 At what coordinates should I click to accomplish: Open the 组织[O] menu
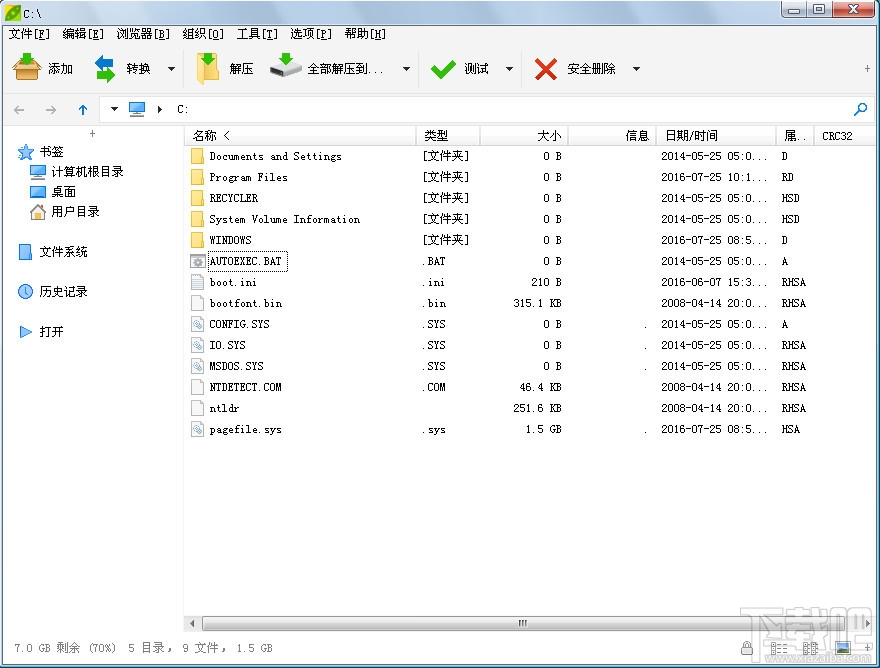click(203, 34)
